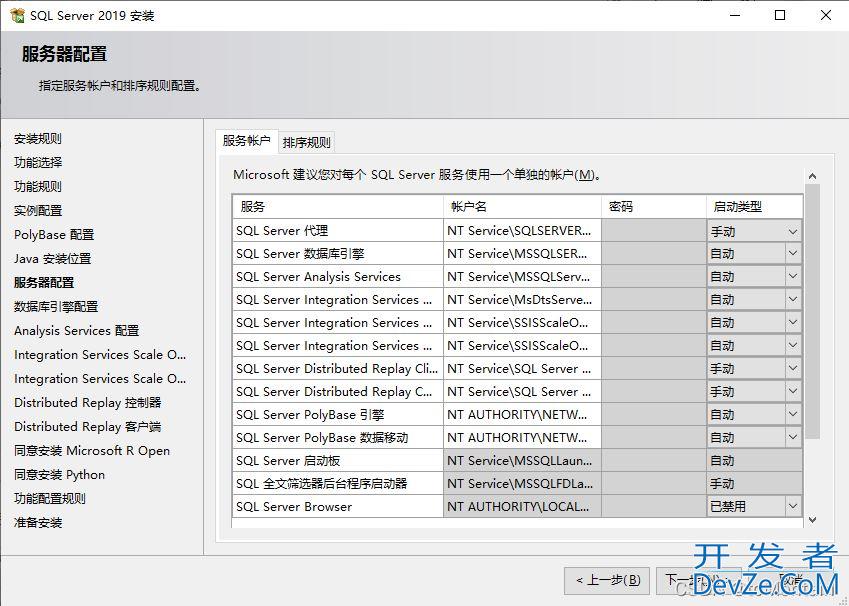849x606 pixels.
Task: Click the SQL Server 启动板 service label
Action: coord(288,461)
